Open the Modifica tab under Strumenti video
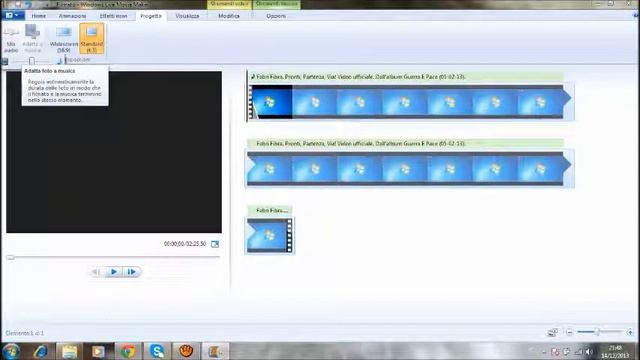This screenshot has height=360, width=640. coord(229,16)
